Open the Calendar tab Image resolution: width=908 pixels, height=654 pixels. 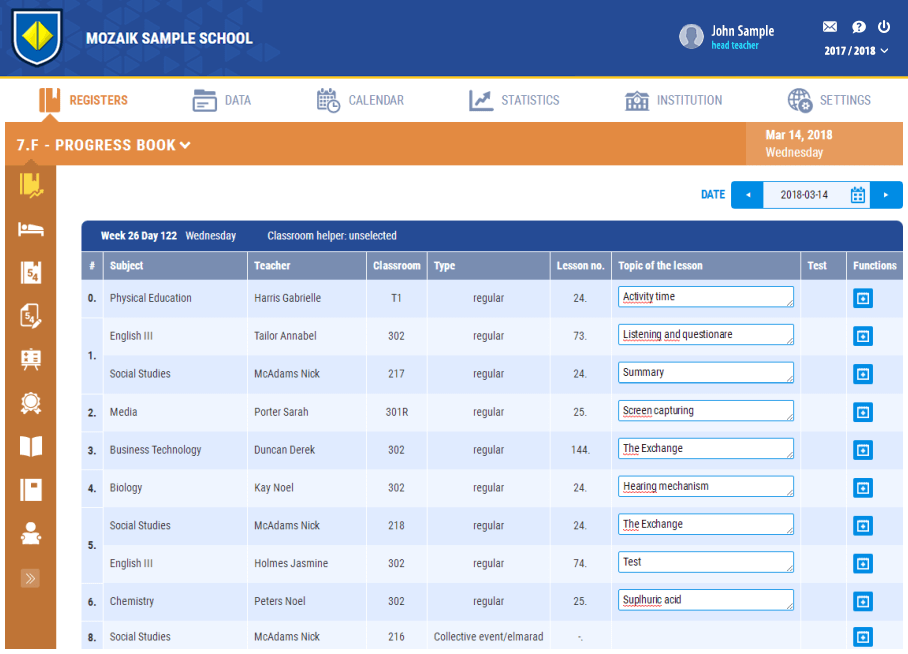[x=360, y=100]
